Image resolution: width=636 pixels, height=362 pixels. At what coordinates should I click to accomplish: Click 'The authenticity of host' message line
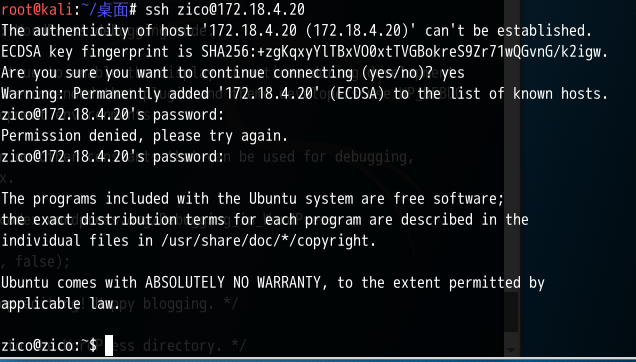coord(297,31)
